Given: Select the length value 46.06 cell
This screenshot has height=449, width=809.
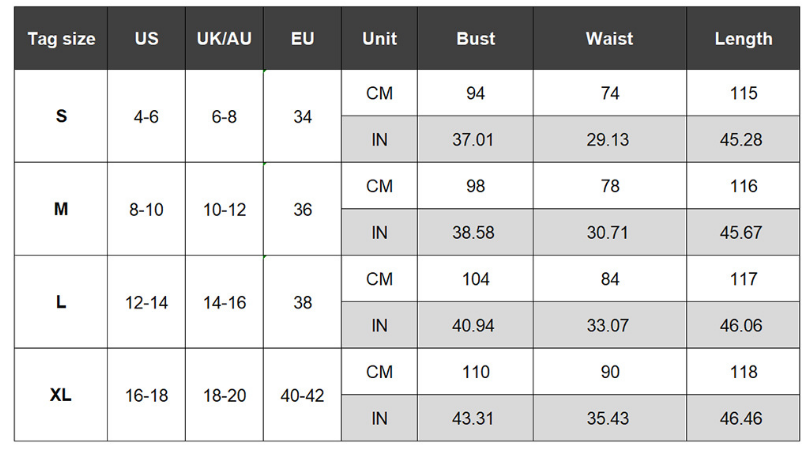Looking at the screenshot, I should tap(743, 326).
